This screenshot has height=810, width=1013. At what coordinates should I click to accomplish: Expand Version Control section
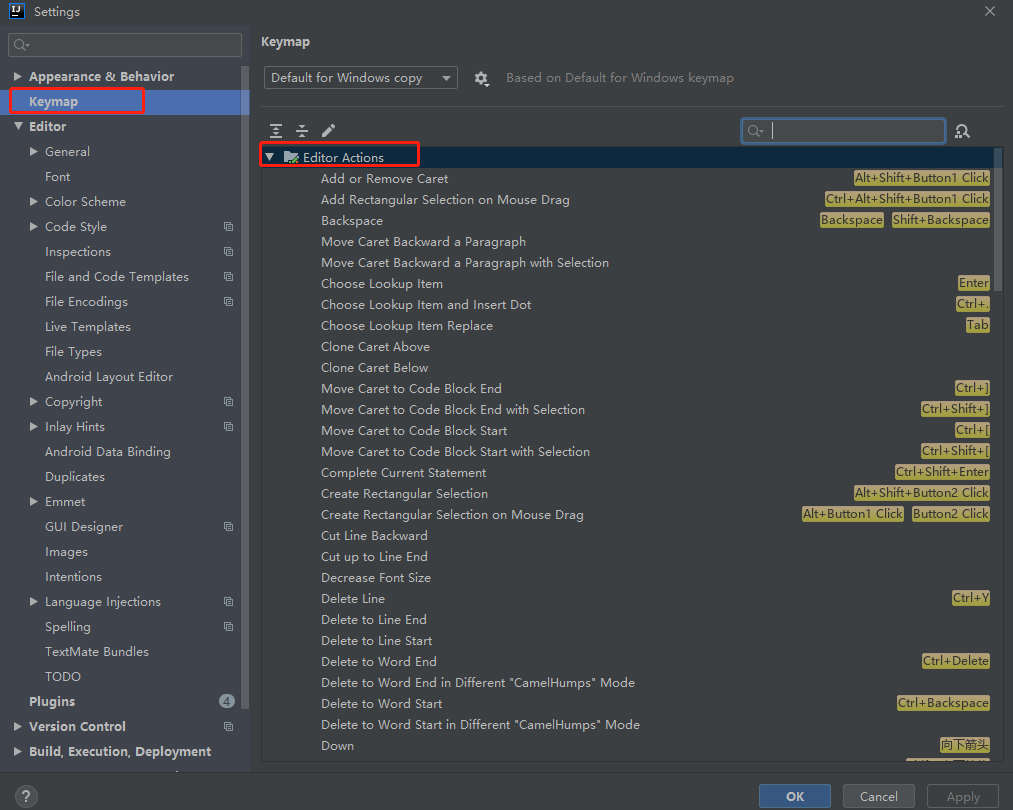tap(18, 726)
